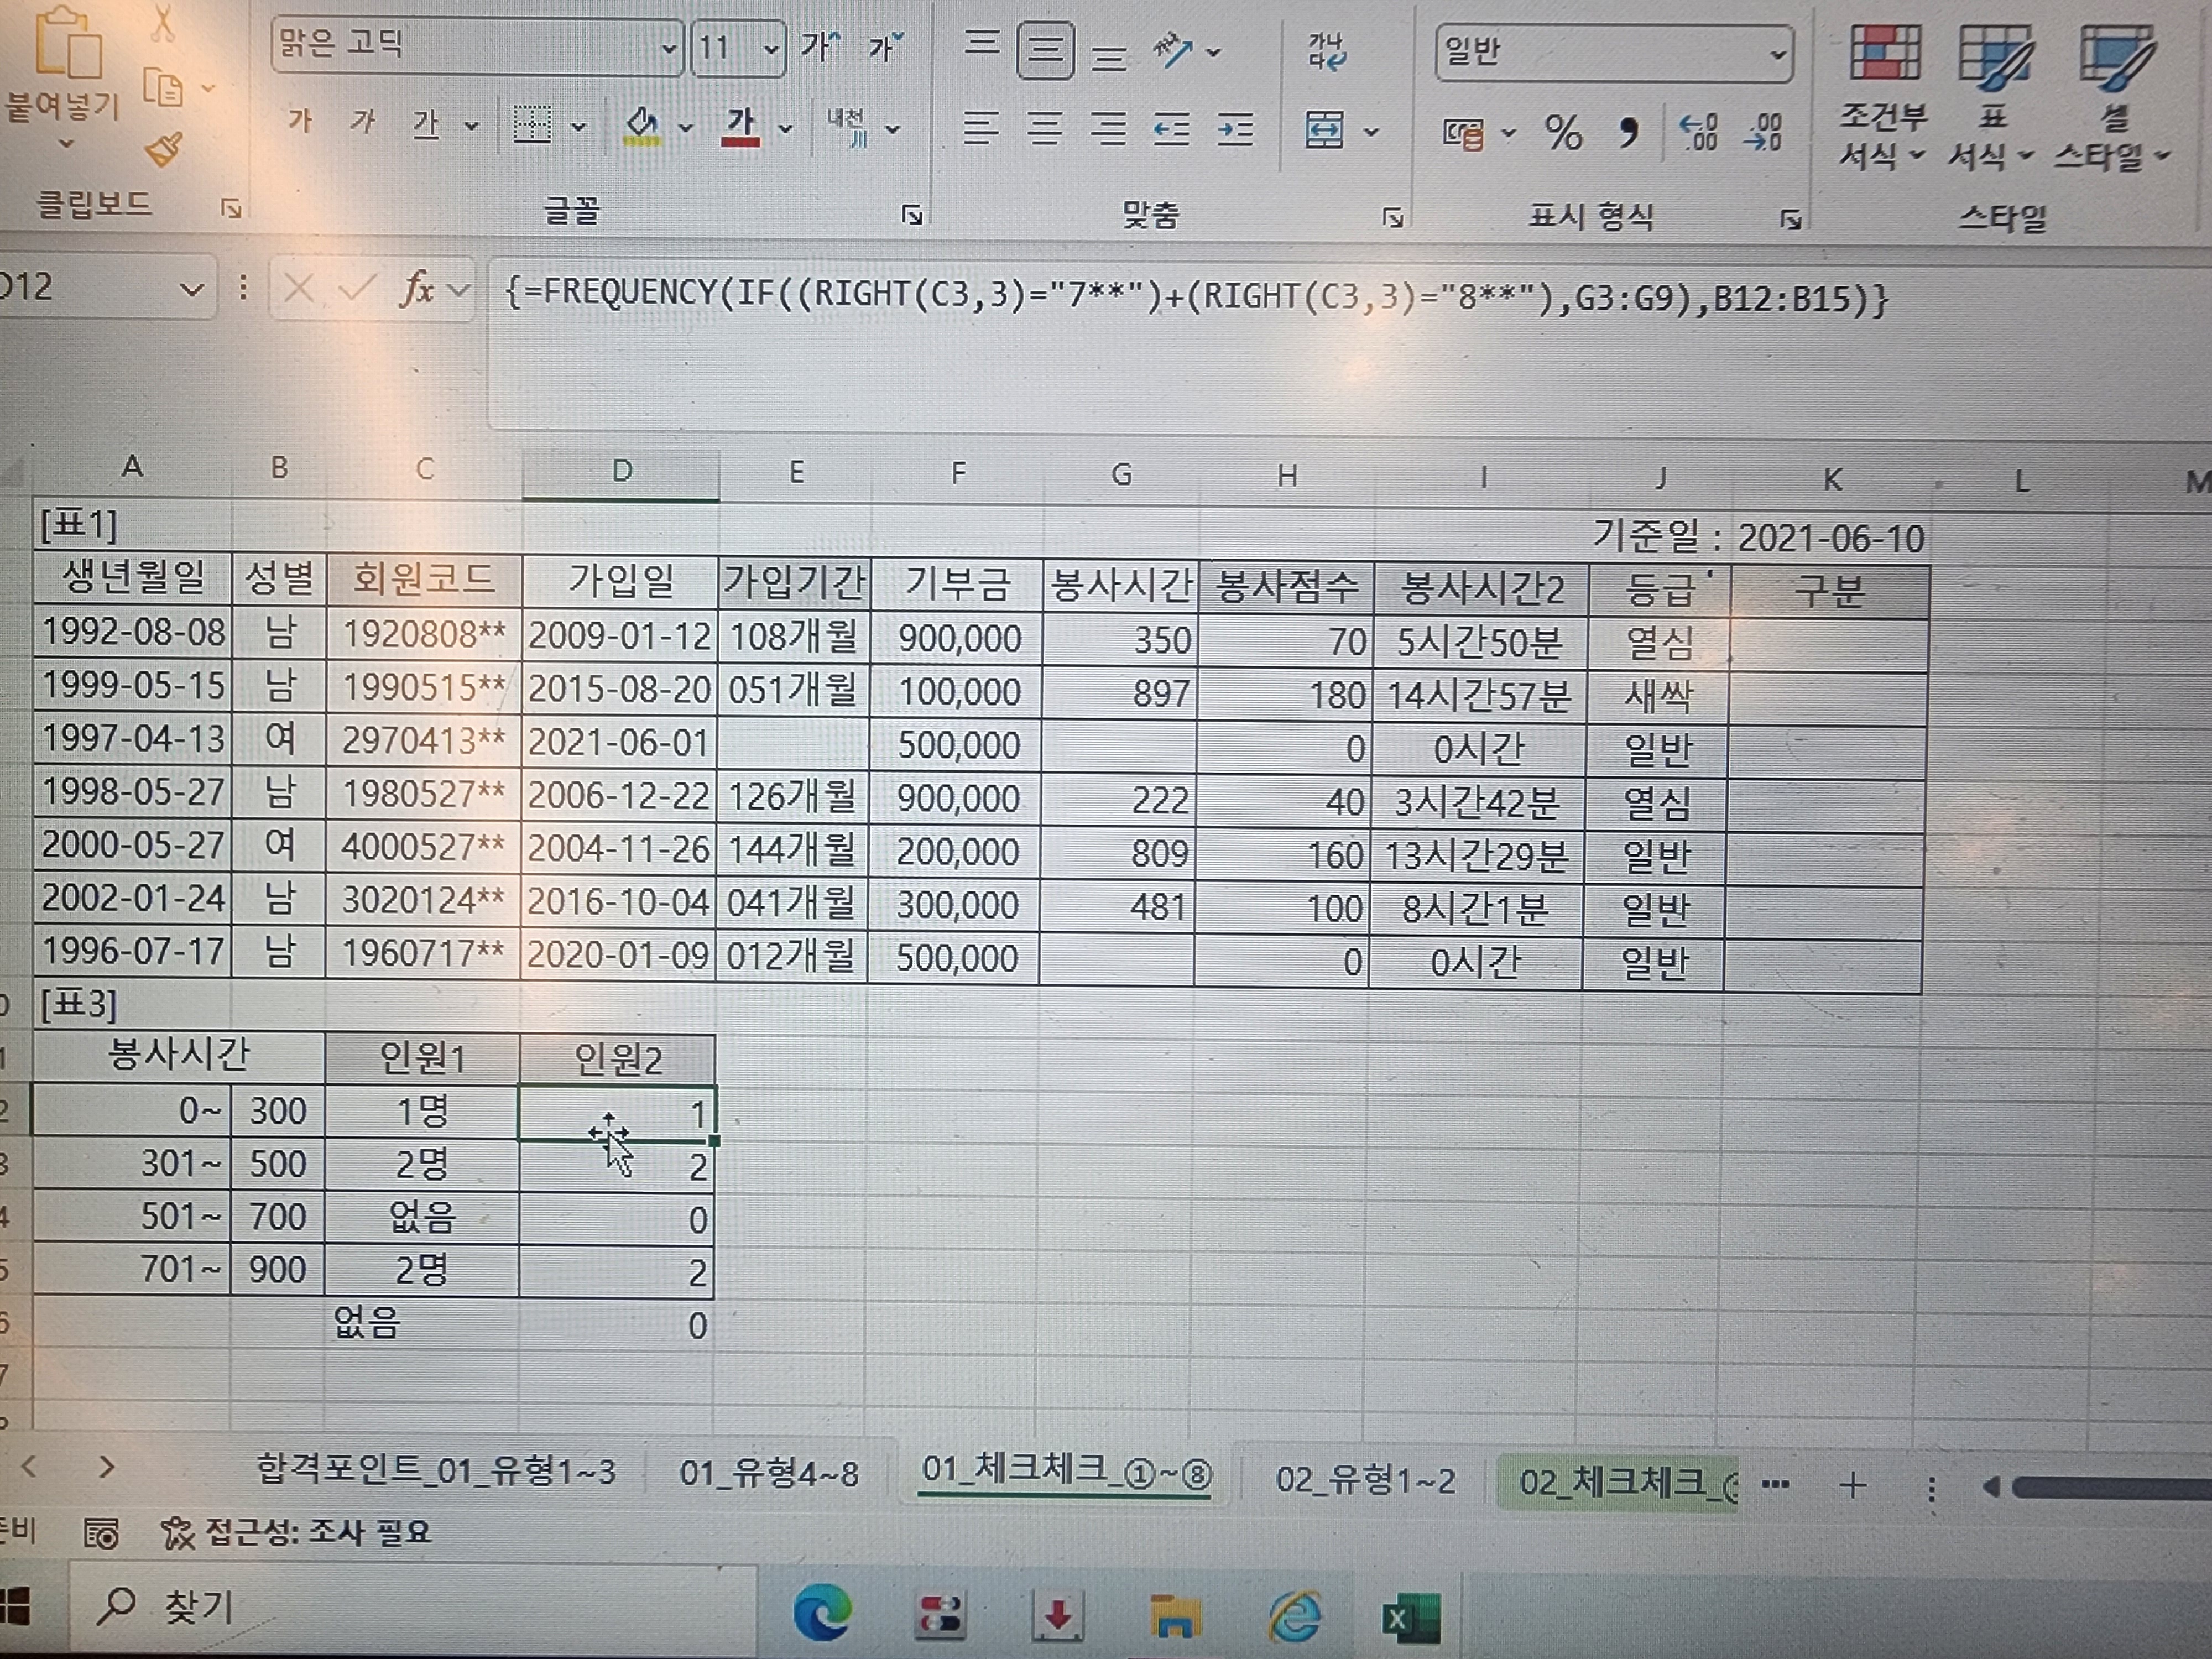Click the red font color button
This screenshot has height=1659, width=2212.
(x=740, y=127)
